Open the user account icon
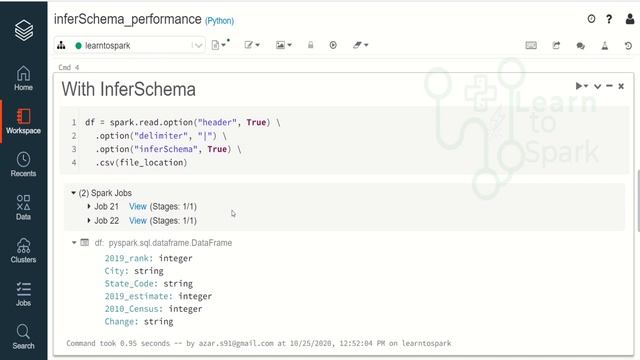640x360 pixels. pyautogui.click(x=630, y=19)
